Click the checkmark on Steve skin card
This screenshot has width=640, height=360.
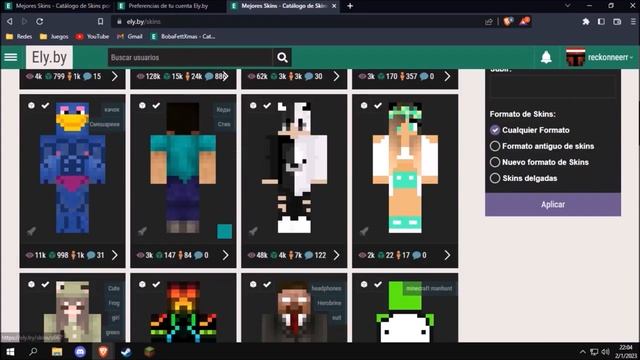(x=156, y=105)
